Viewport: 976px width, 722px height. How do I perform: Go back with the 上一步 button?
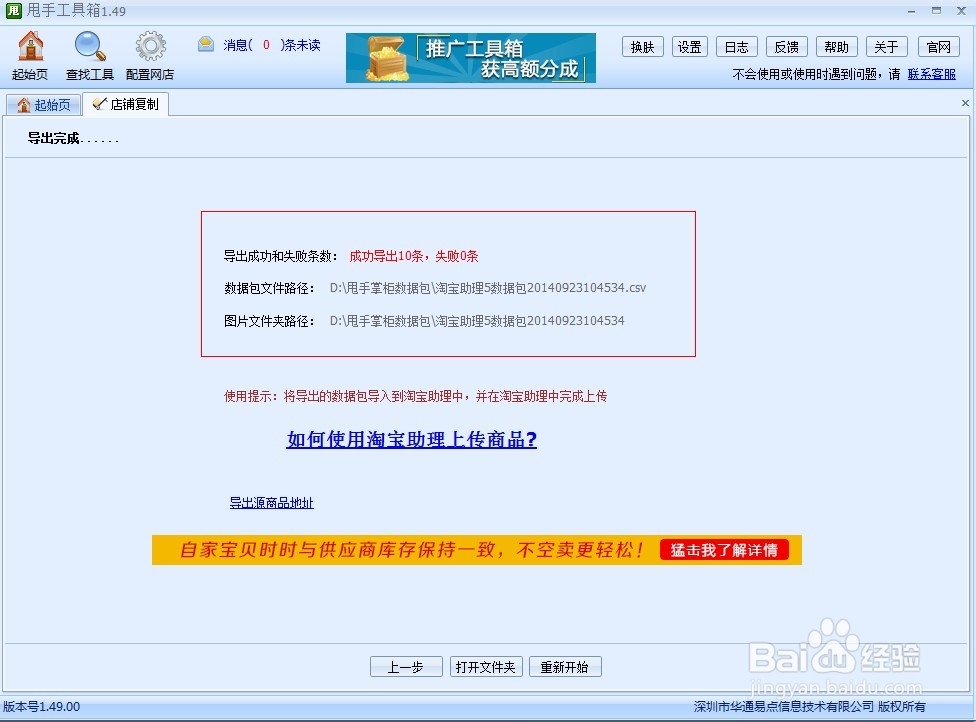click(406, 667)
